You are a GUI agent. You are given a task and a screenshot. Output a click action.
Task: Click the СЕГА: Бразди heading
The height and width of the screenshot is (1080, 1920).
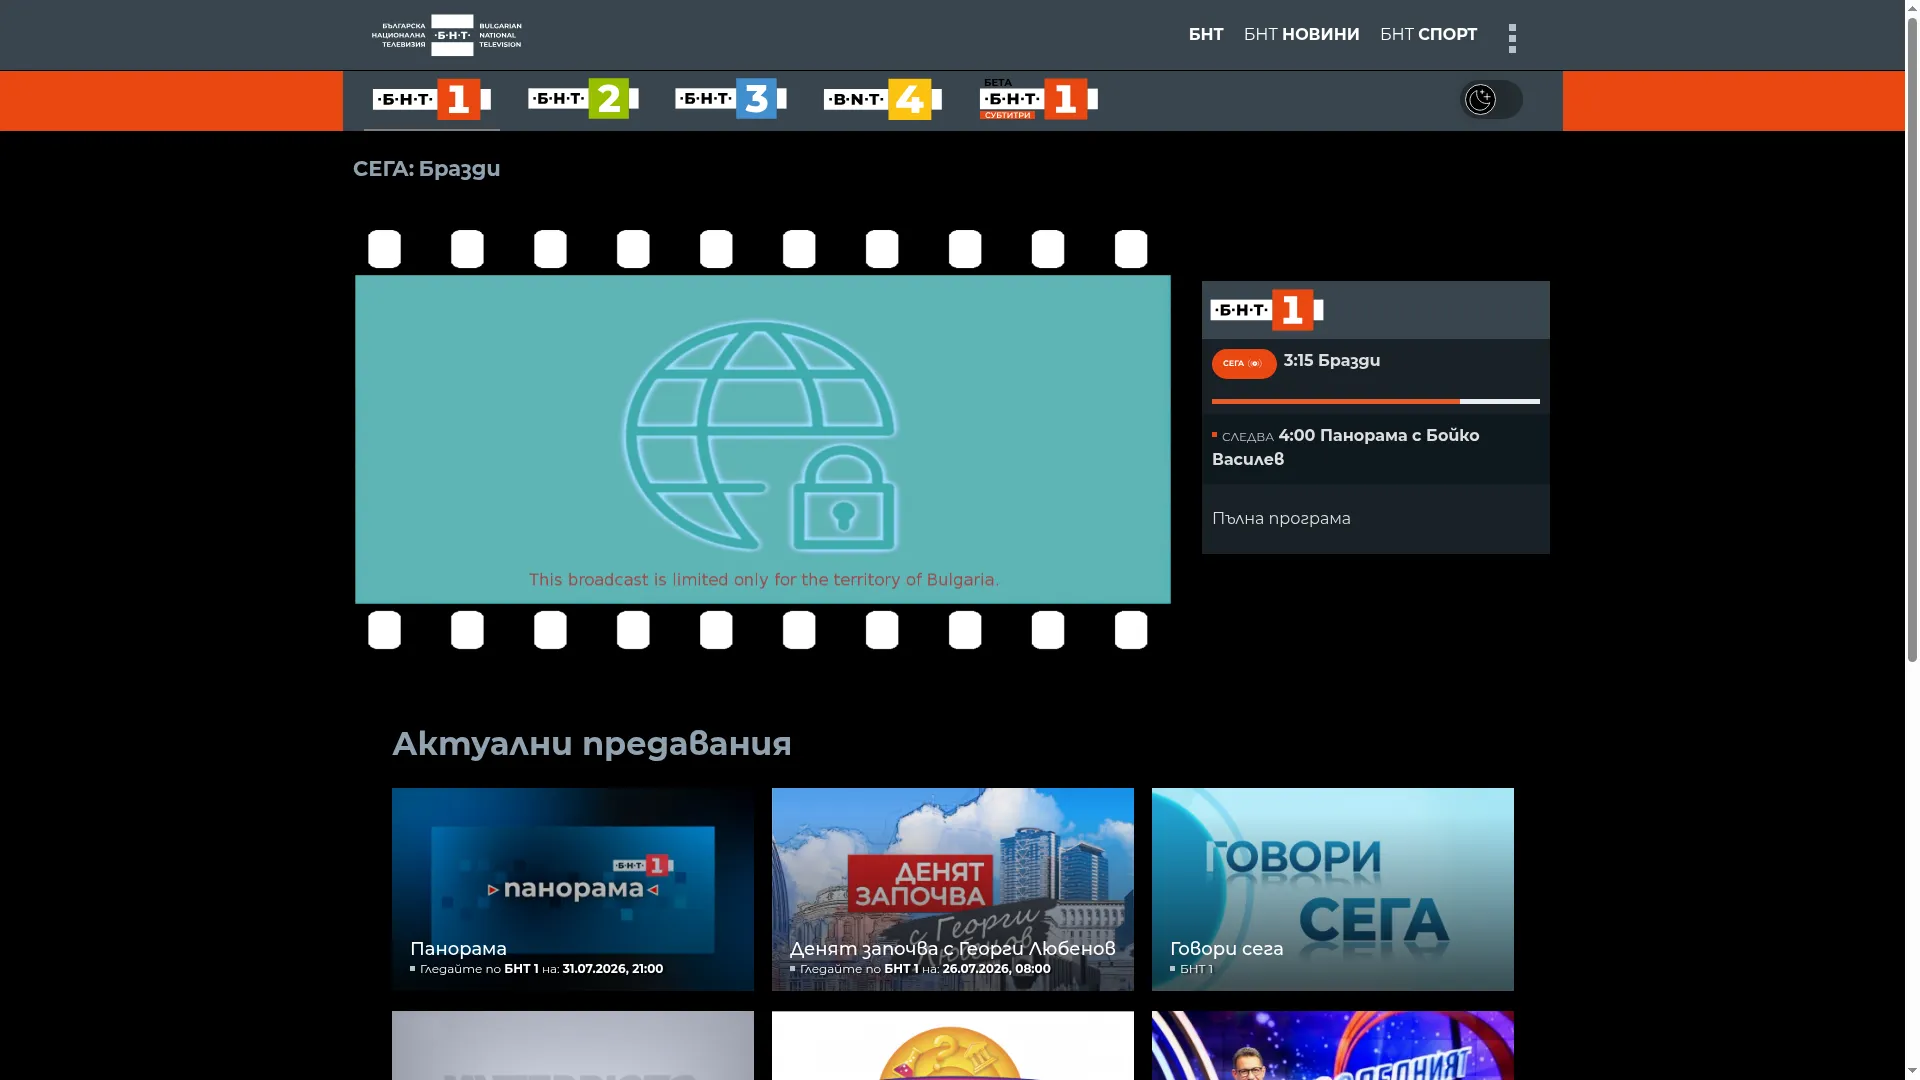427,169
